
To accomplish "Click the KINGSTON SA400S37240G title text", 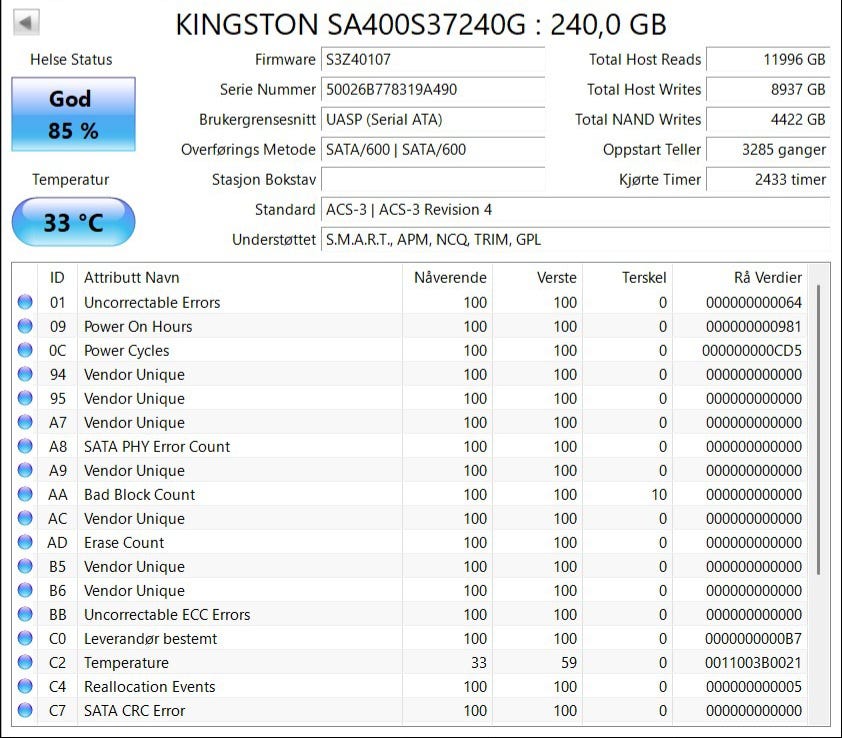I will (x=421, y=25).
